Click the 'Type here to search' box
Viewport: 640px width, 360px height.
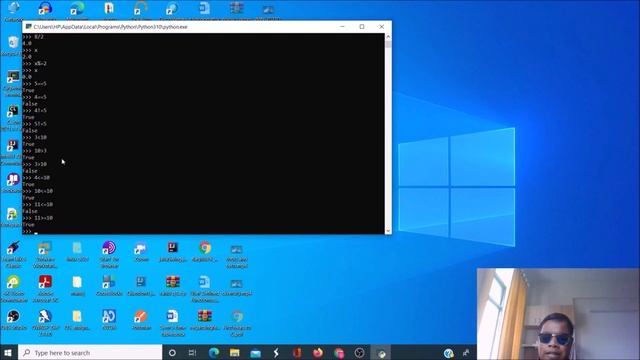point(90,353)
